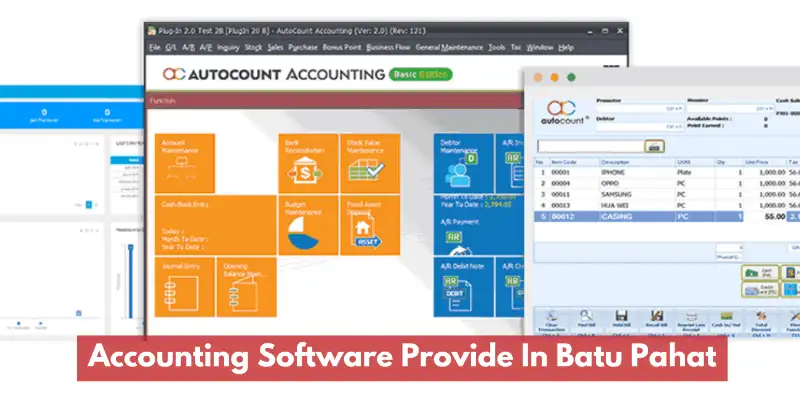Open the Debtor Maintenance tile
Image resolution: width=800 pixels, height=400 pixels.
click(x=464, y=162)
